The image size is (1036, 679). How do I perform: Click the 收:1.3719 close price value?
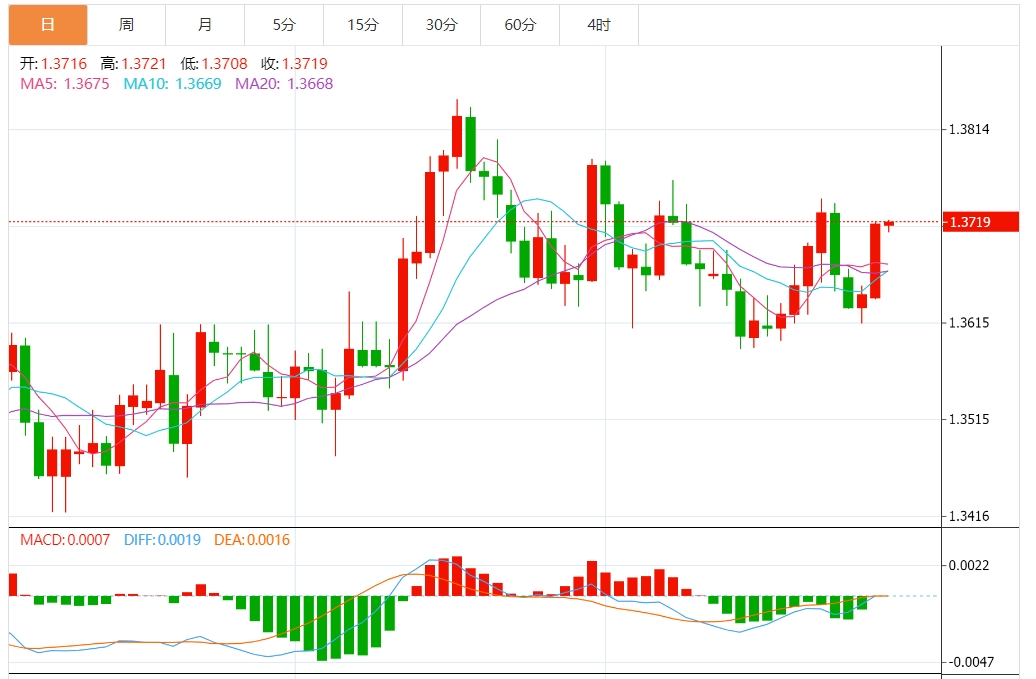click(295, 64)
